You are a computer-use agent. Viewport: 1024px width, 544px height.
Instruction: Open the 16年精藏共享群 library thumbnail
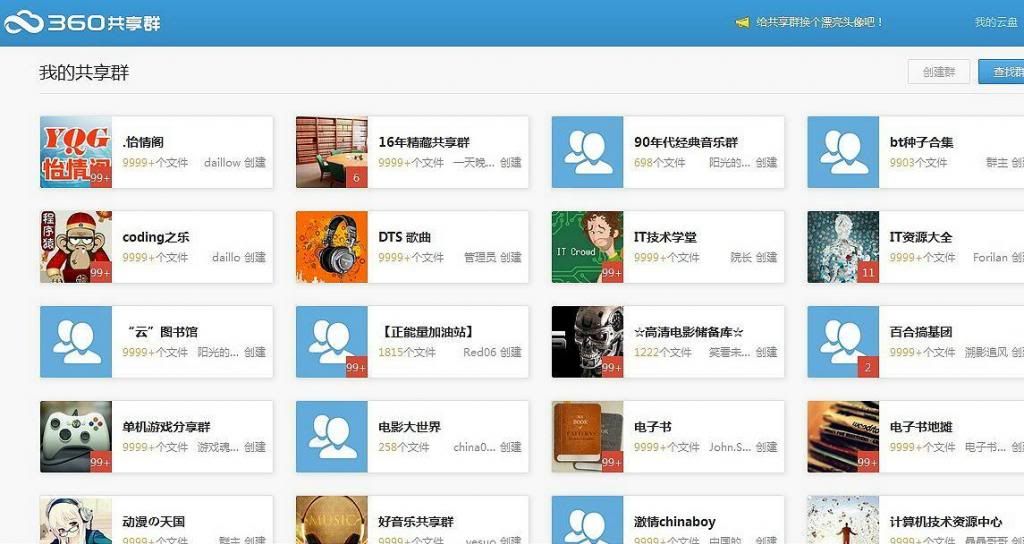point(331,152)
